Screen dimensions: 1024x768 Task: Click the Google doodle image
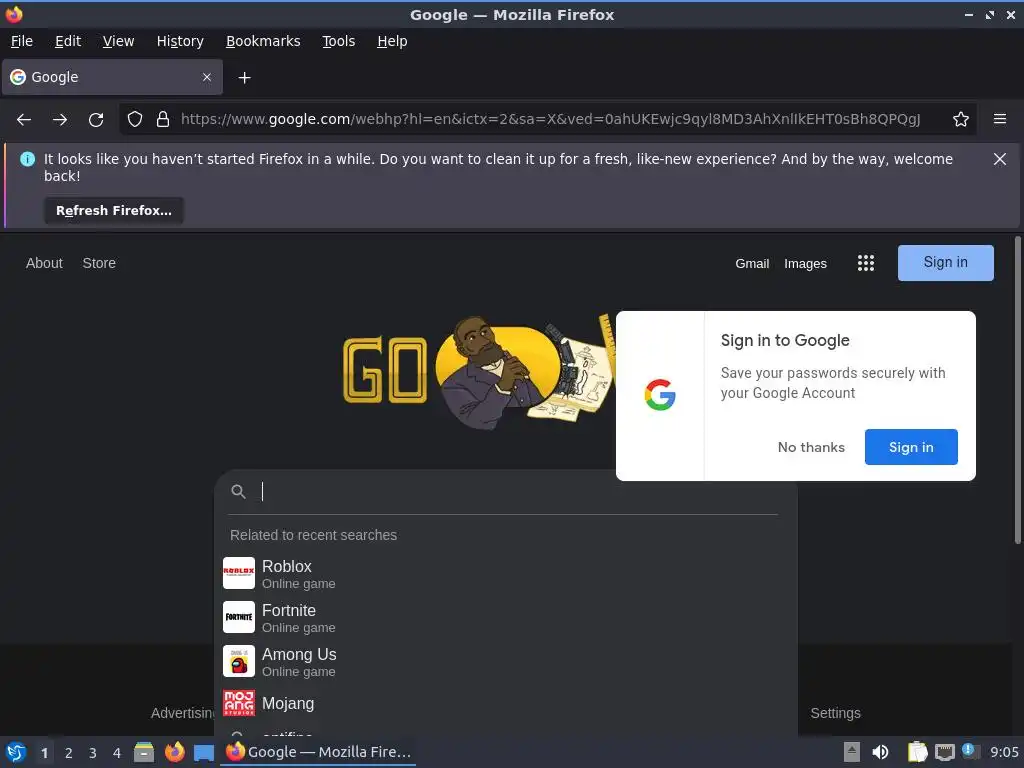[x=480, y=371]
